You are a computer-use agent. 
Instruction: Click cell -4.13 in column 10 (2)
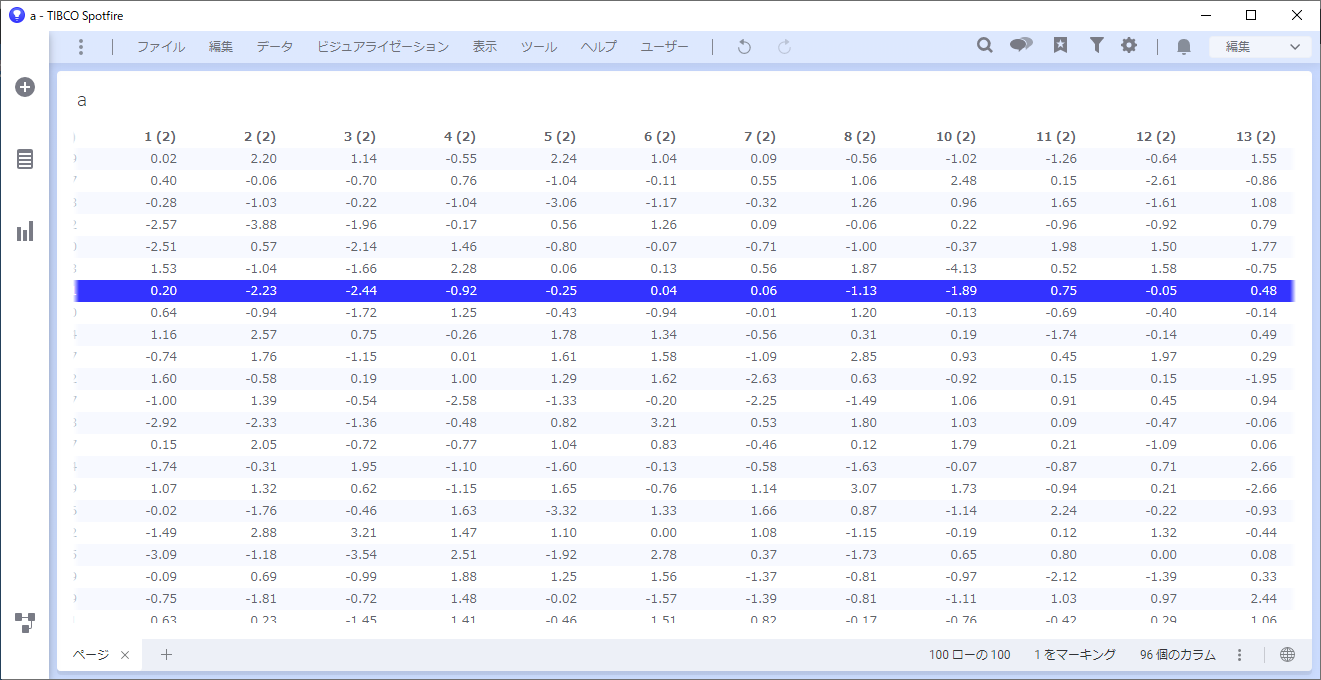961,269
